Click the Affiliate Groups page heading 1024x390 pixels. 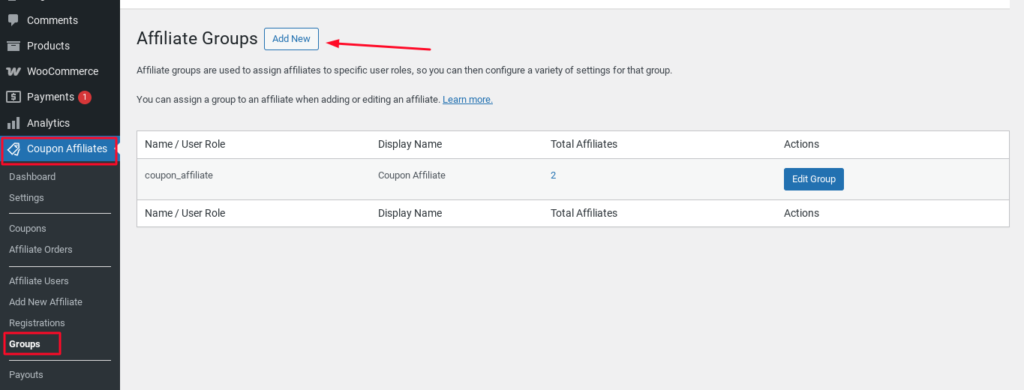point(197,39)
